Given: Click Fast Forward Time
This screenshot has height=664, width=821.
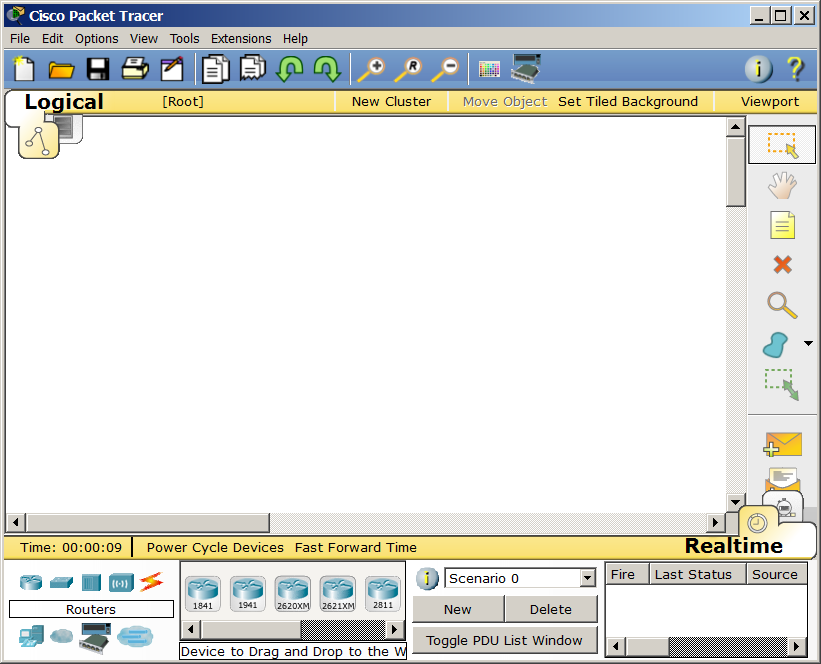Looking at the screenshot, I should pos(356,548).
